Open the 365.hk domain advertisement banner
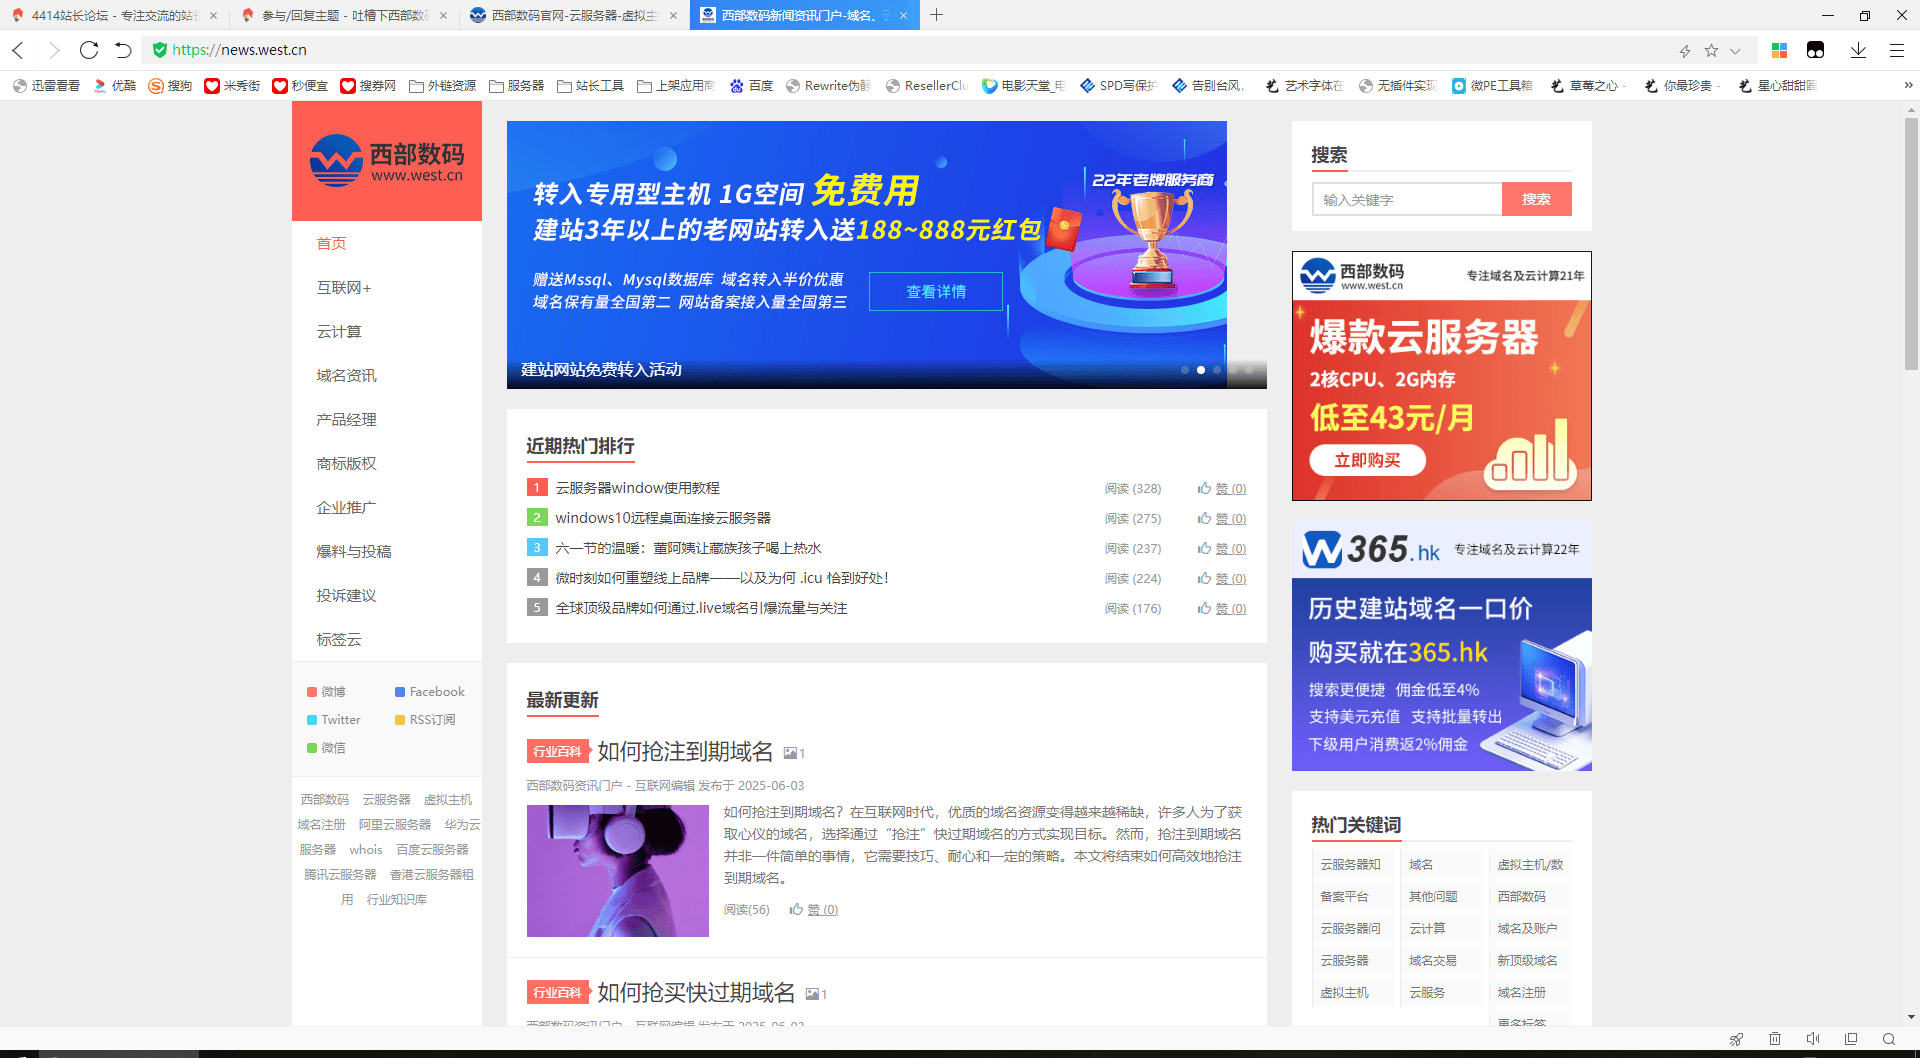1920x1058 pixels. 1442,646
